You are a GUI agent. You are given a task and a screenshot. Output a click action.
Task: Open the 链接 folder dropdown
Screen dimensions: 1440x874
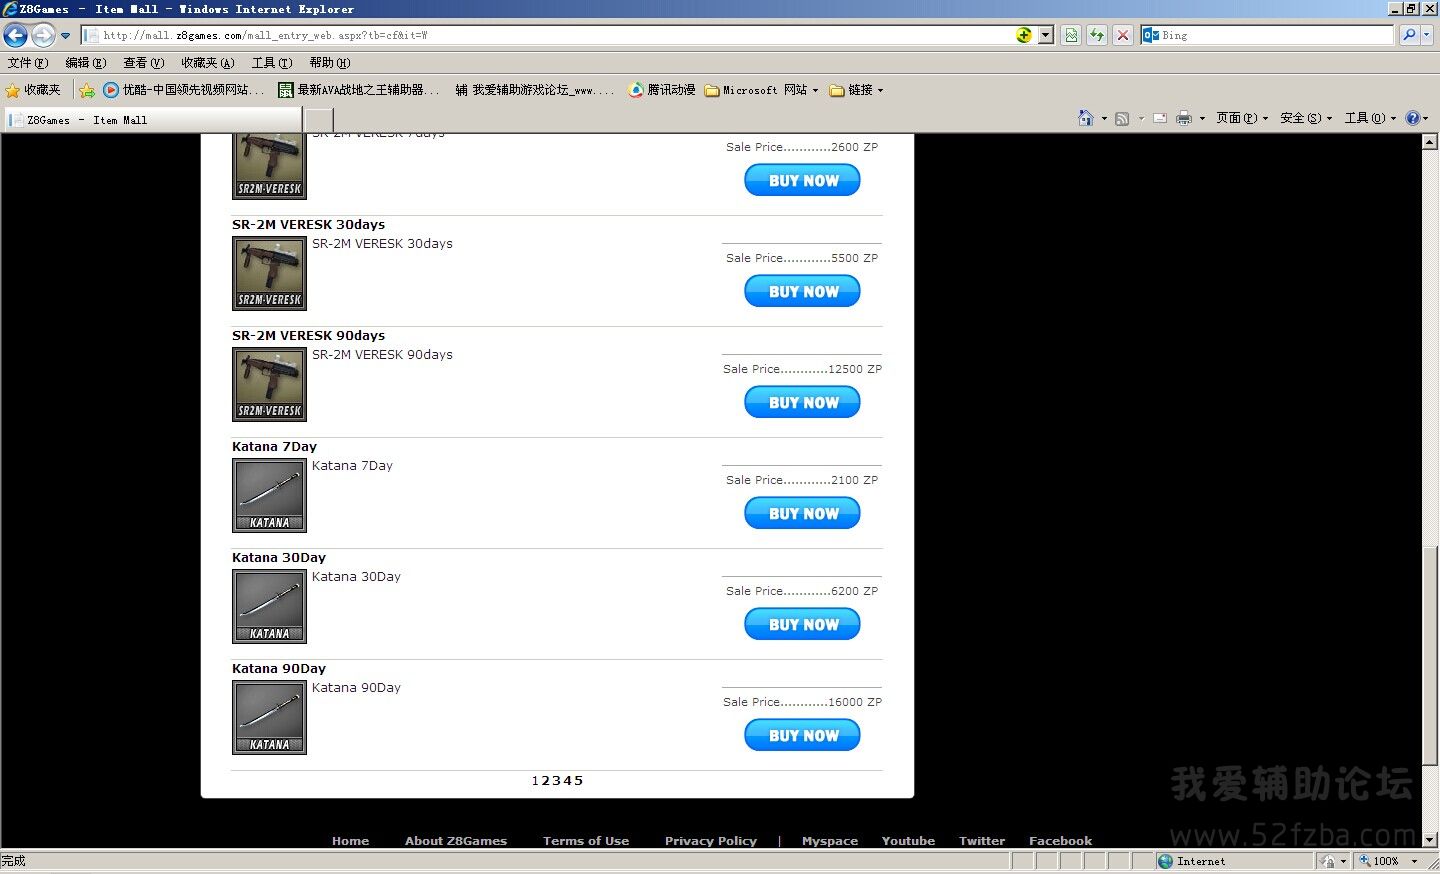tap(857, 90)
